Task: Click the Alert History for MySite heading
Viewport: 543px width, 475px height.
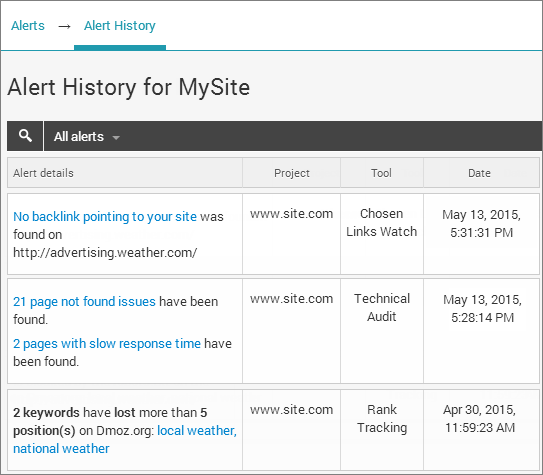Action: pos(128,87)
